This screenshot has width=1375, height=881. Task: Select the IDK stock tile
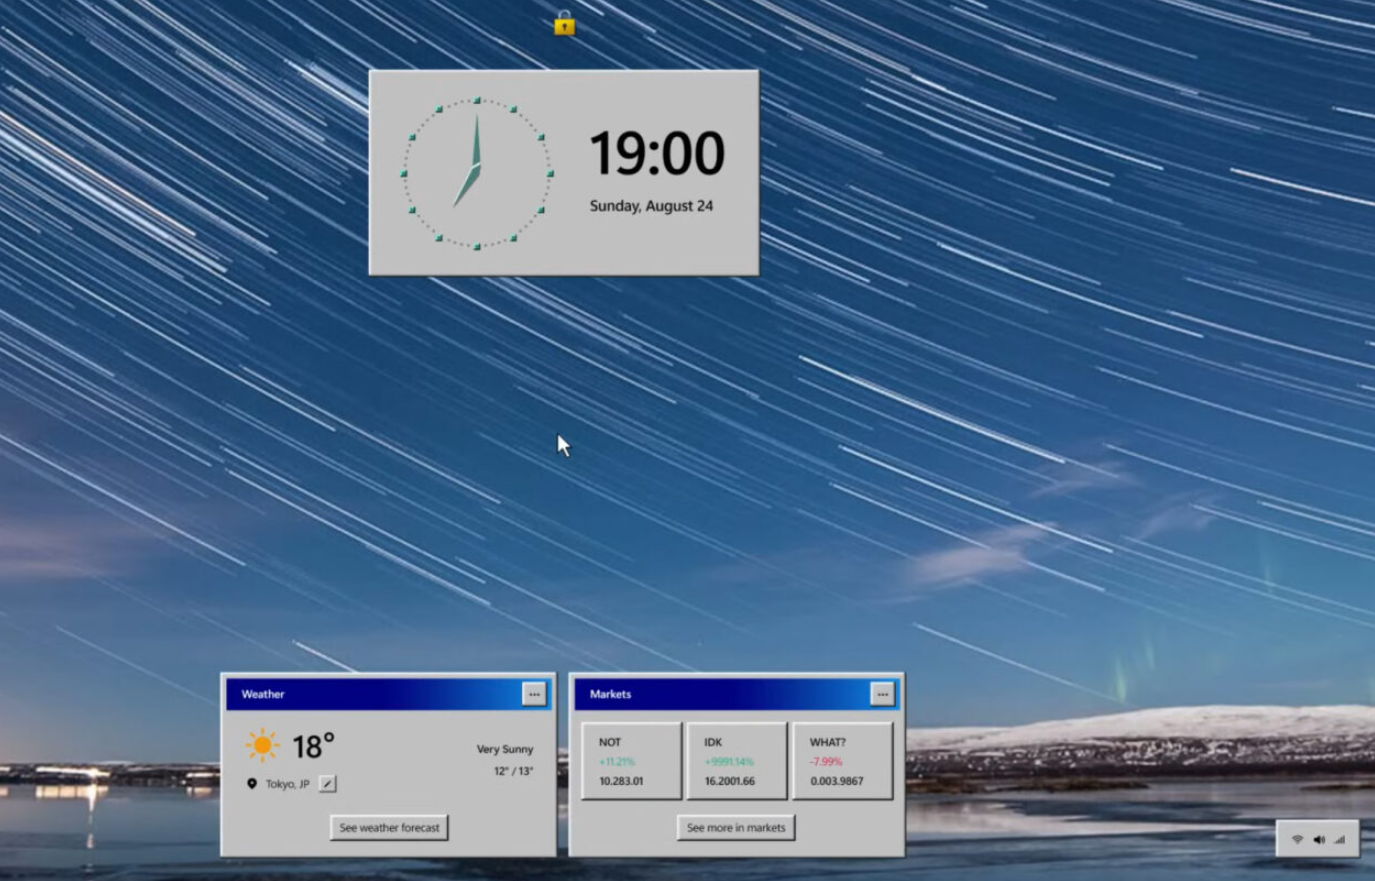(x=736, y=761)
